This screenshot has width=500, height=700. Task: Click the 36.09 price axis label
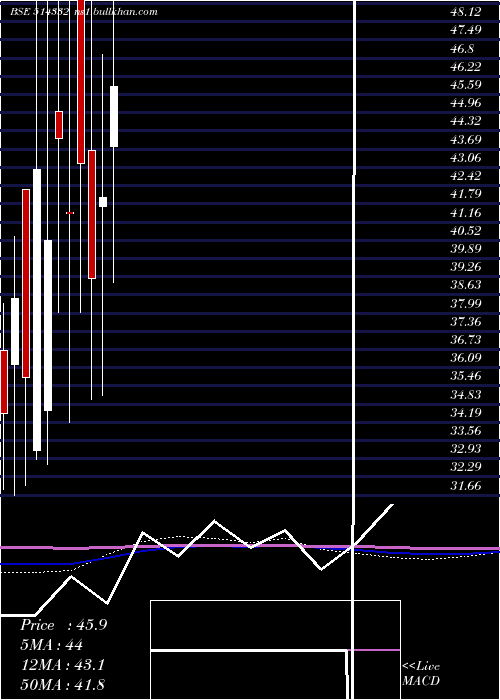[466, 358]
